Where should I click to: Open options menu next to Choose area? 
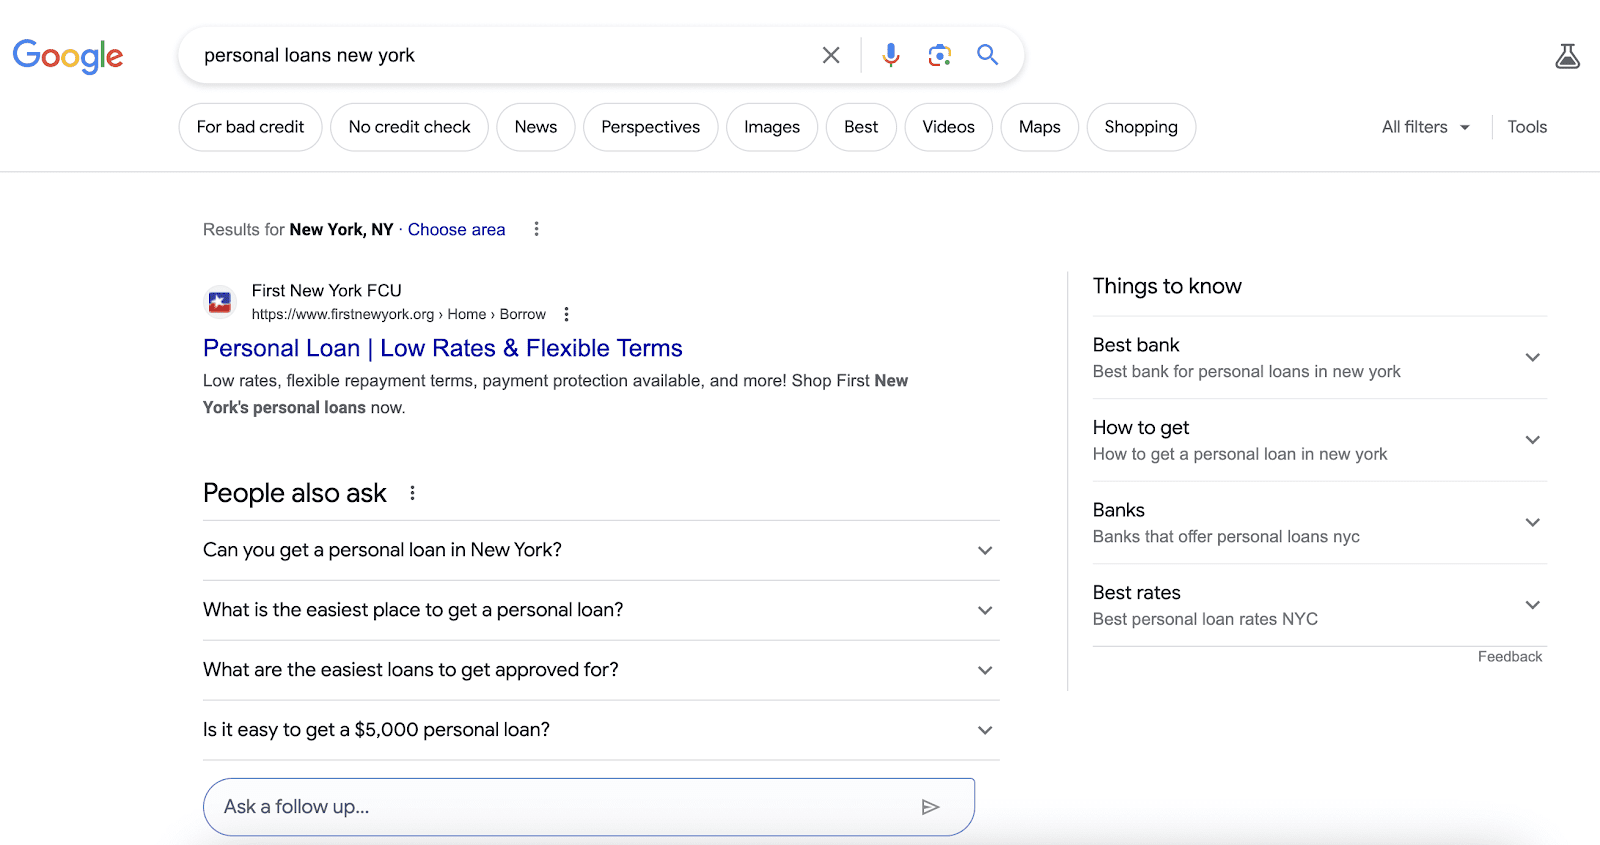click(x=537, y=229)
